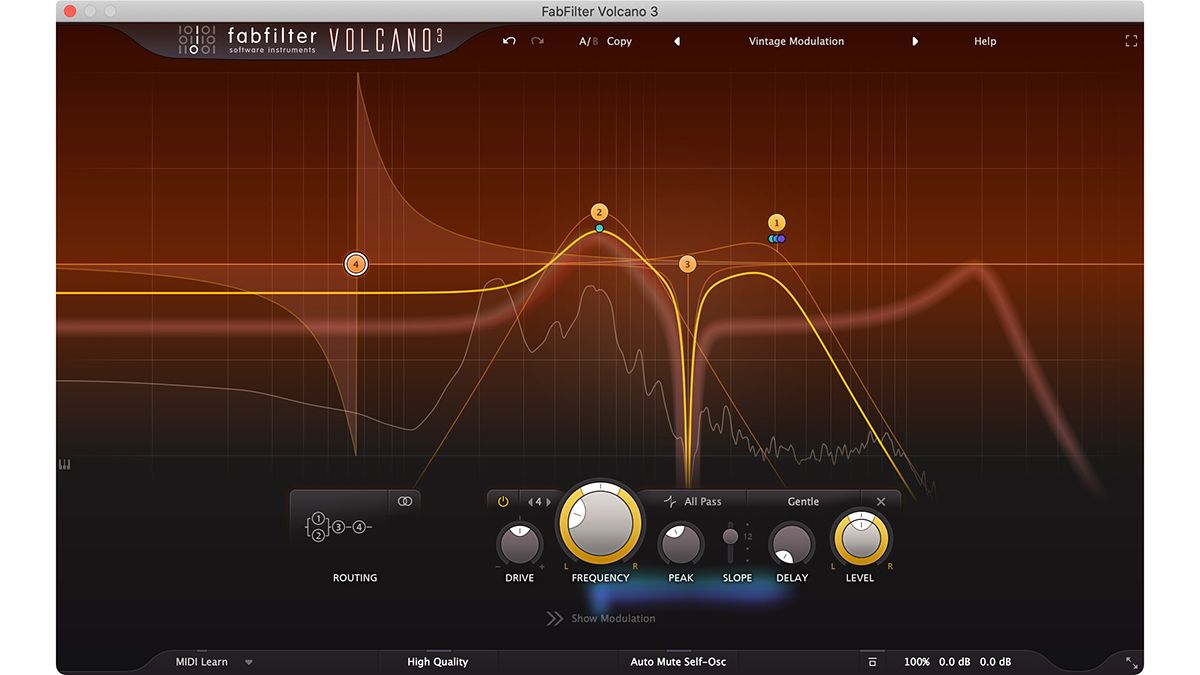1200x675 pixels.
Task: Switch to next preset arrow
Action: pos(915,42)
